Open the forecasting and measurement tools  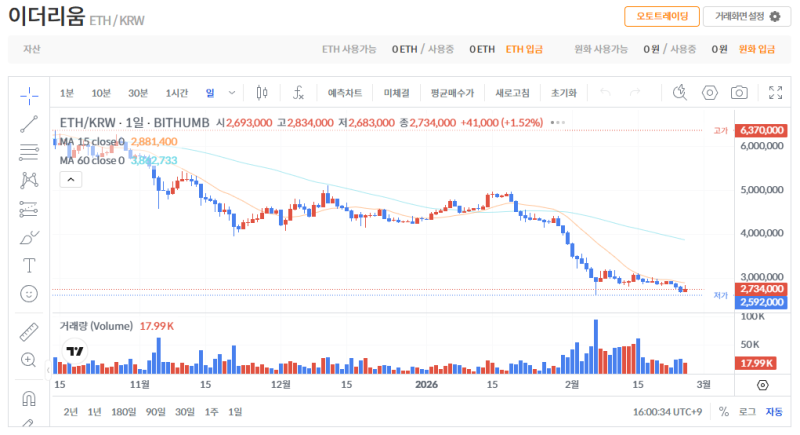click(29, 209)
